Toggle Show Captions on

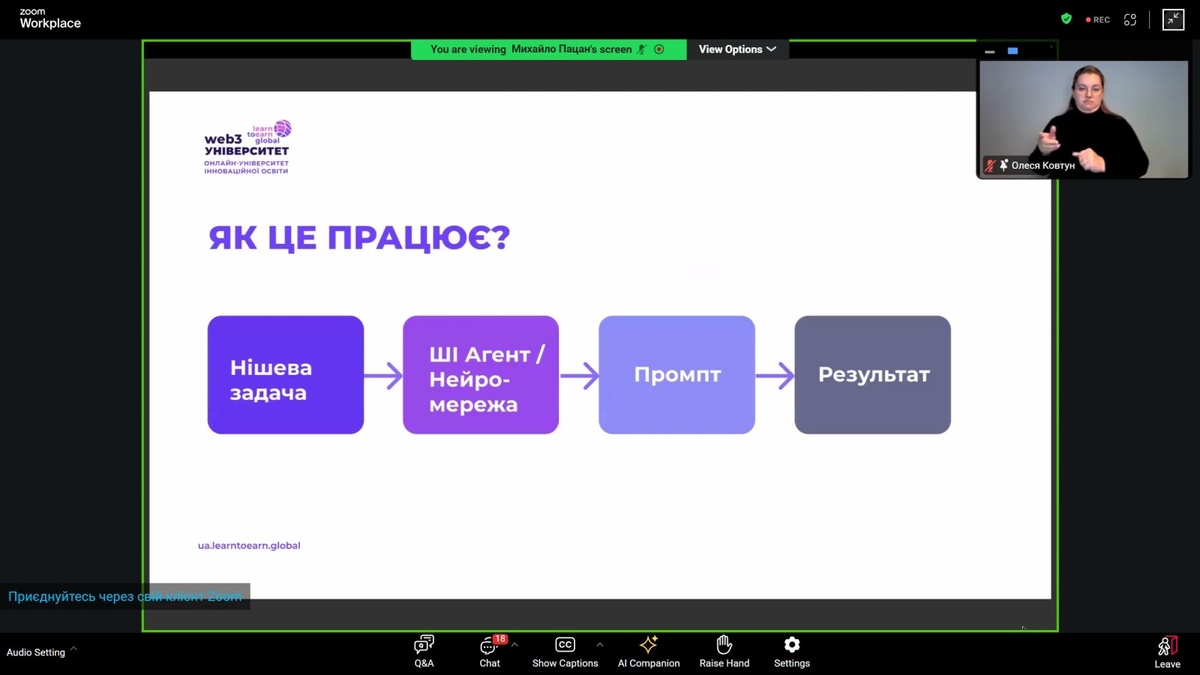pos(565,651)
